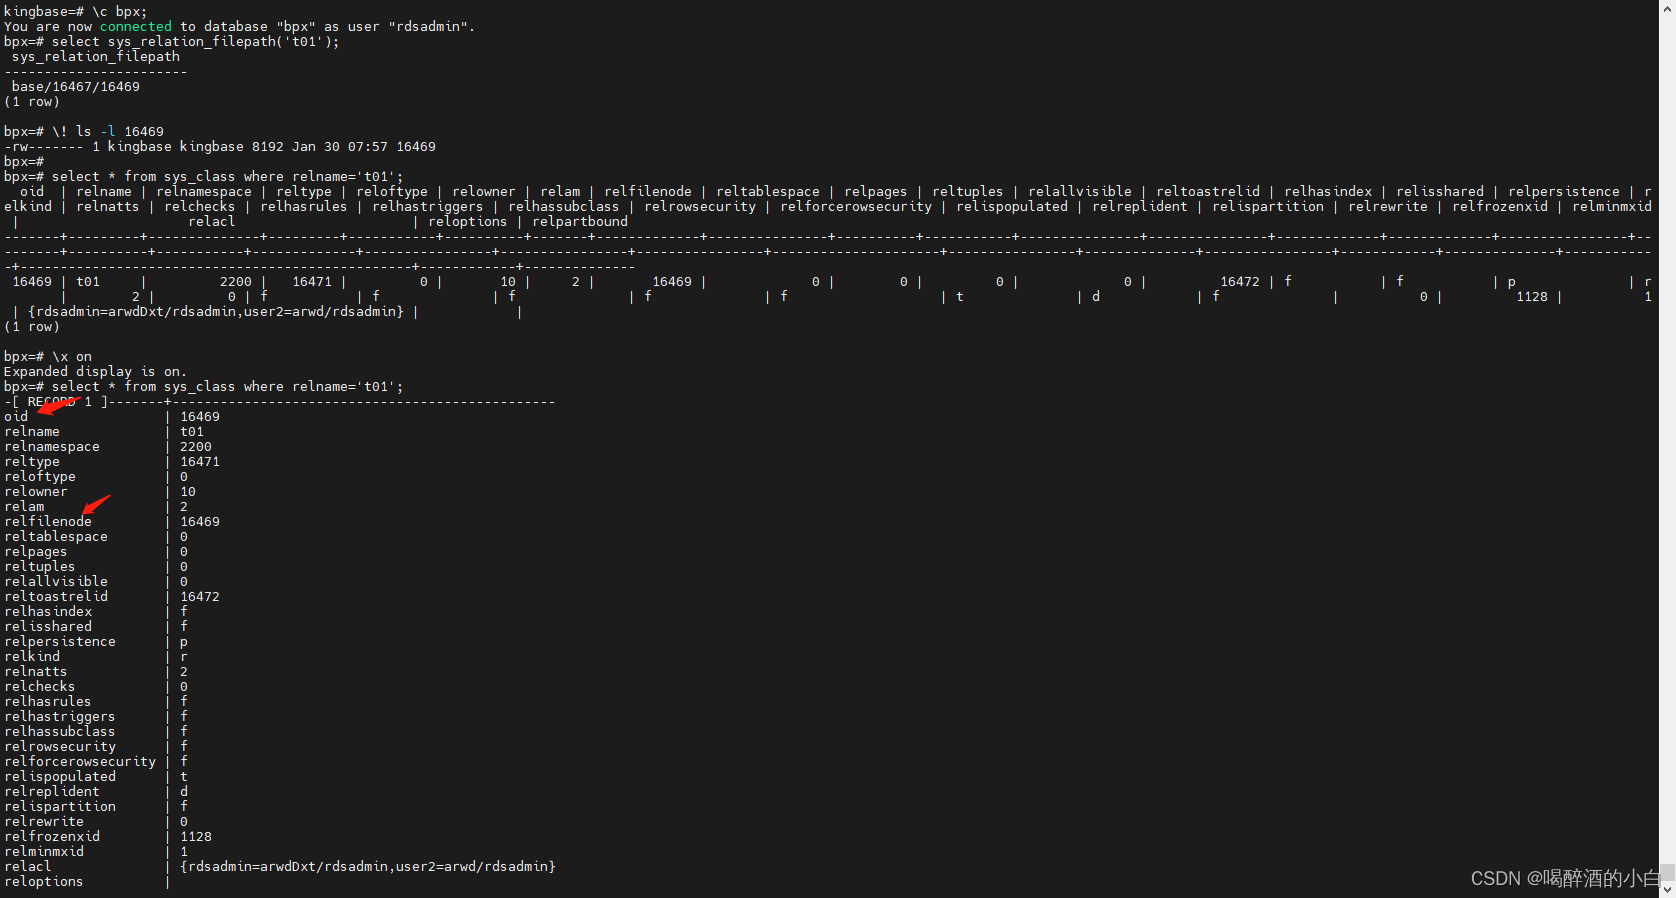The image size is (1676, 898).
Task: Click the 'relfilenode' field label in the expanded record
Action: point(48,522)
